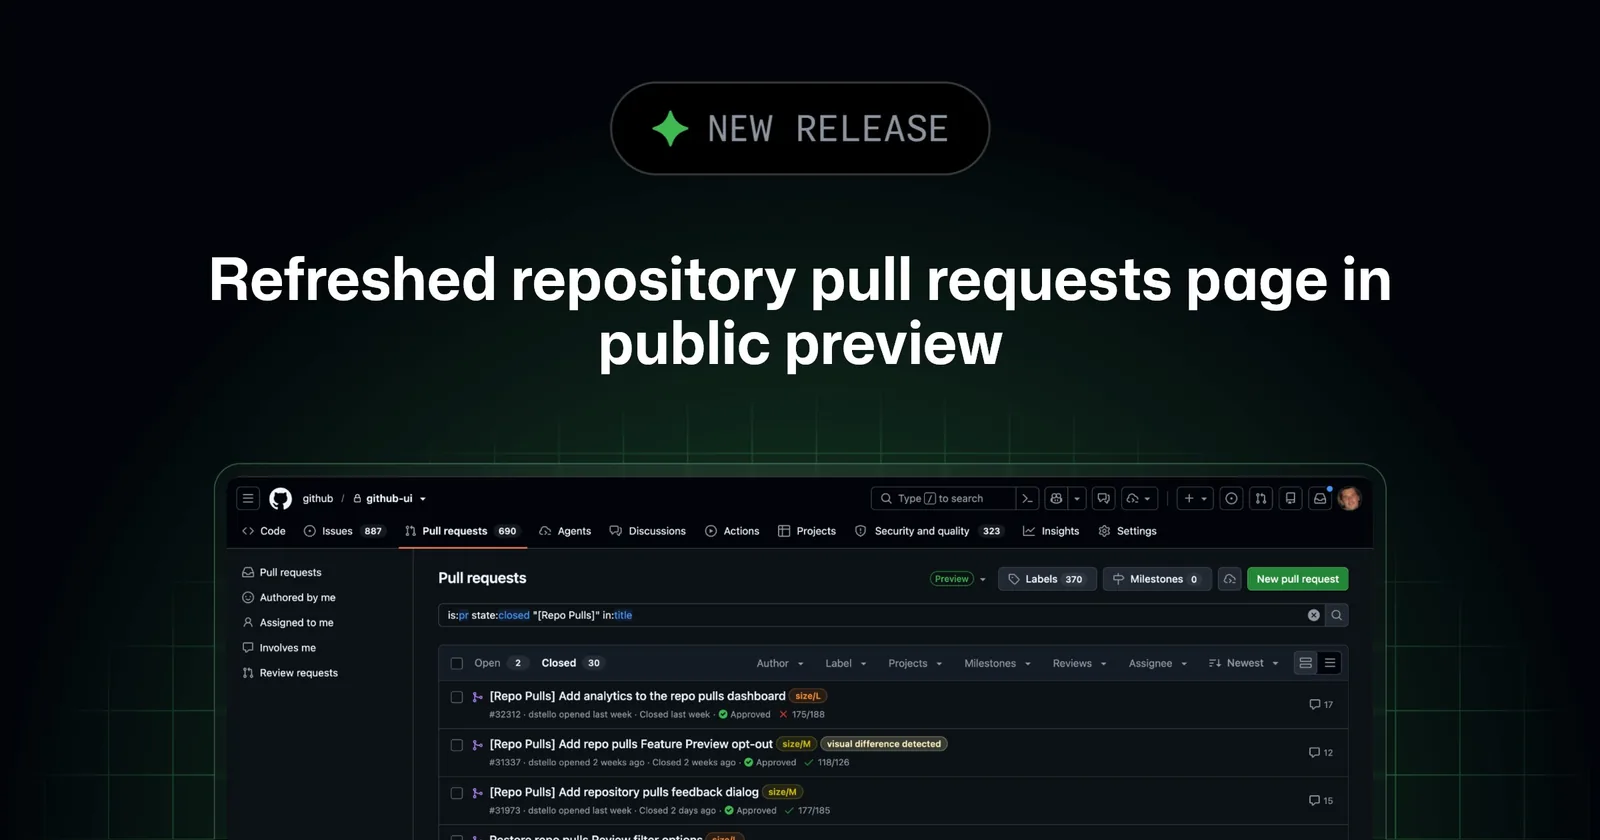This screenshot has height=840, width=1600.
Task: Click the visual difference detected label
Action: click(884, 744)
